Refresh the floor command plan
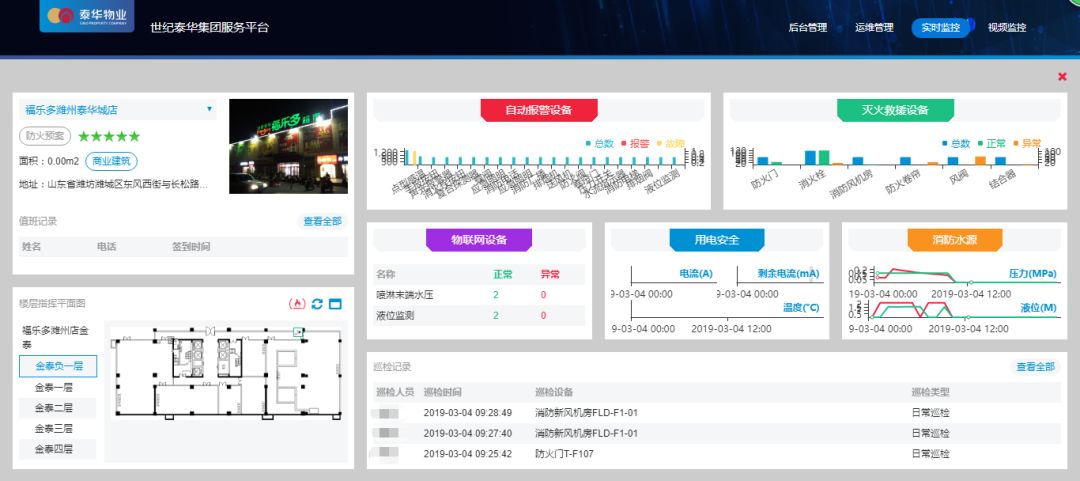1080x481 pixels. [x=317, y=303]
